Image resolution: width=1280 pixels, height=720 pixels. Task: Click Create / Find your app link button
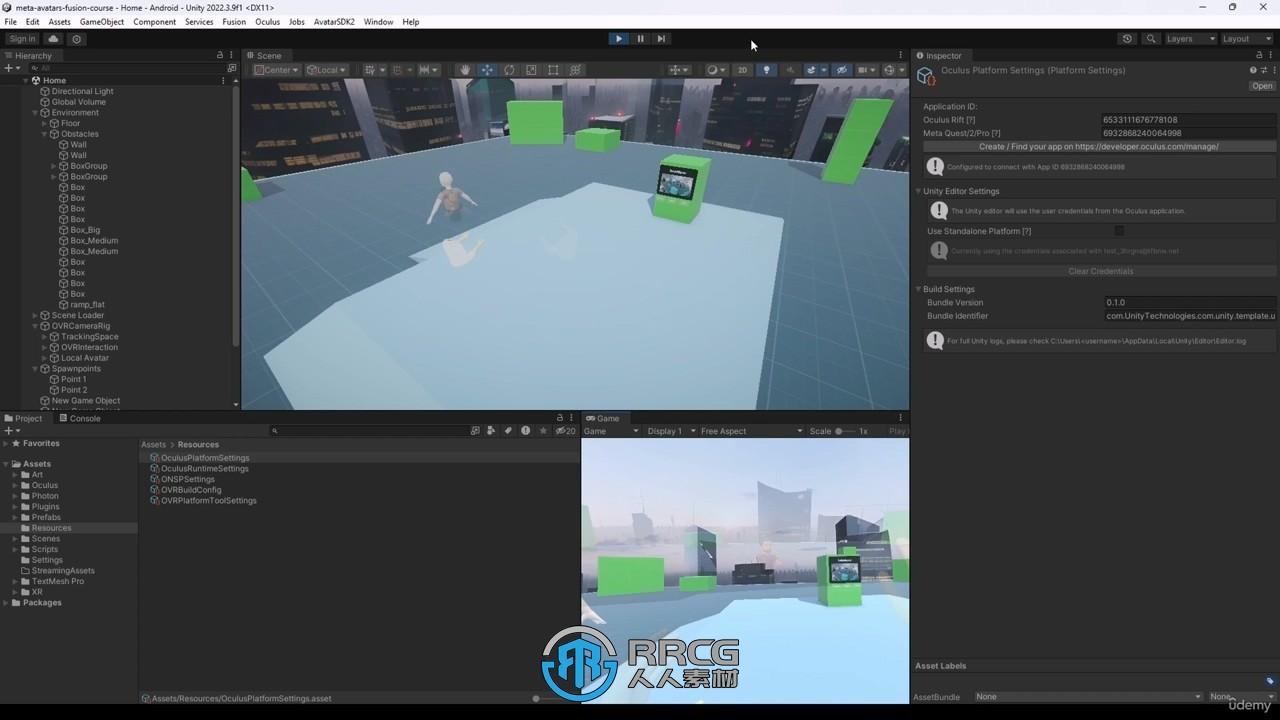[x=1099, y=146]
